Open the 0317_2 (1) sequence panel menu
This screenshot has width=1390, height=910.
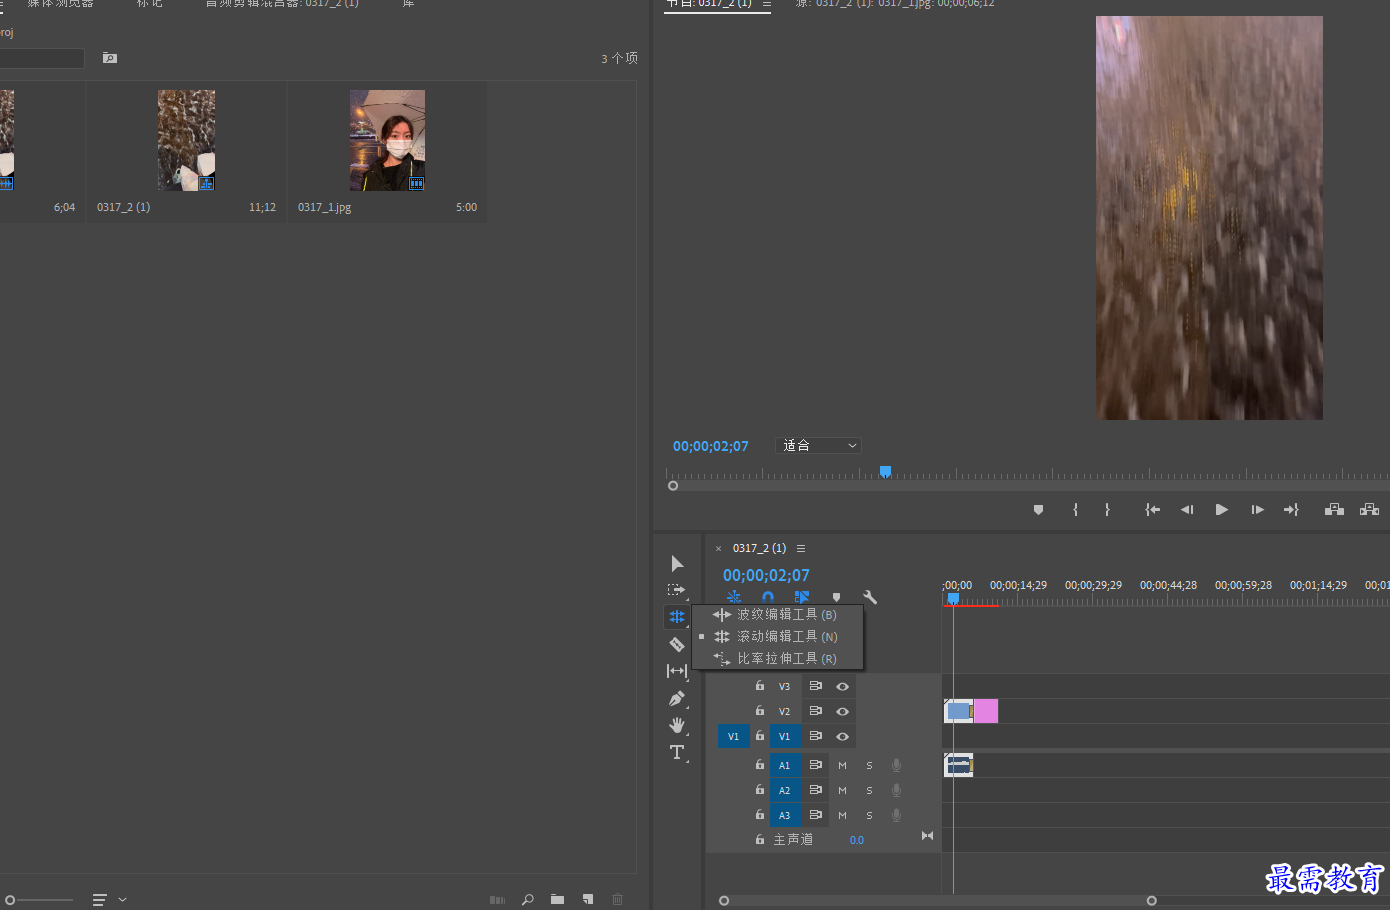point(801,548)
